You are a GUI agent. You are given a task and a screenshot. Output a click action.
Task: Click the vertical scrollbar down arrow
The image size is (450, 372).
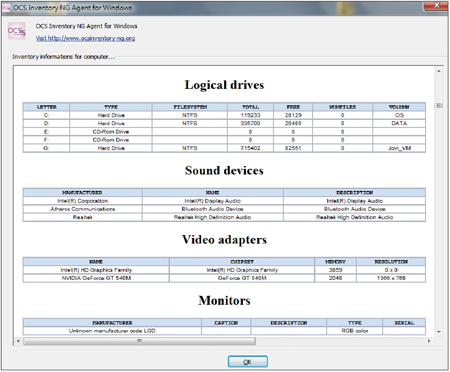[x=439, y=332]
